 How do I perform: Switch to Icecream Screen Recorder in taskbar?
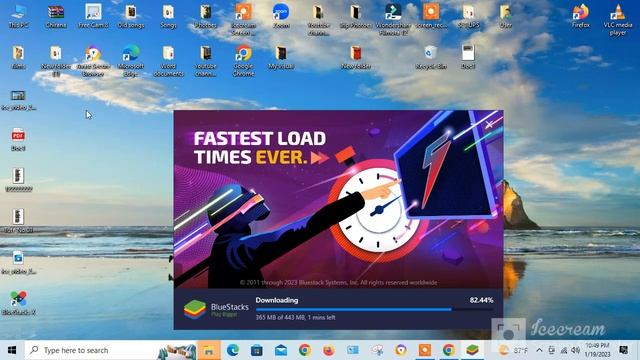tap(424, 350)
